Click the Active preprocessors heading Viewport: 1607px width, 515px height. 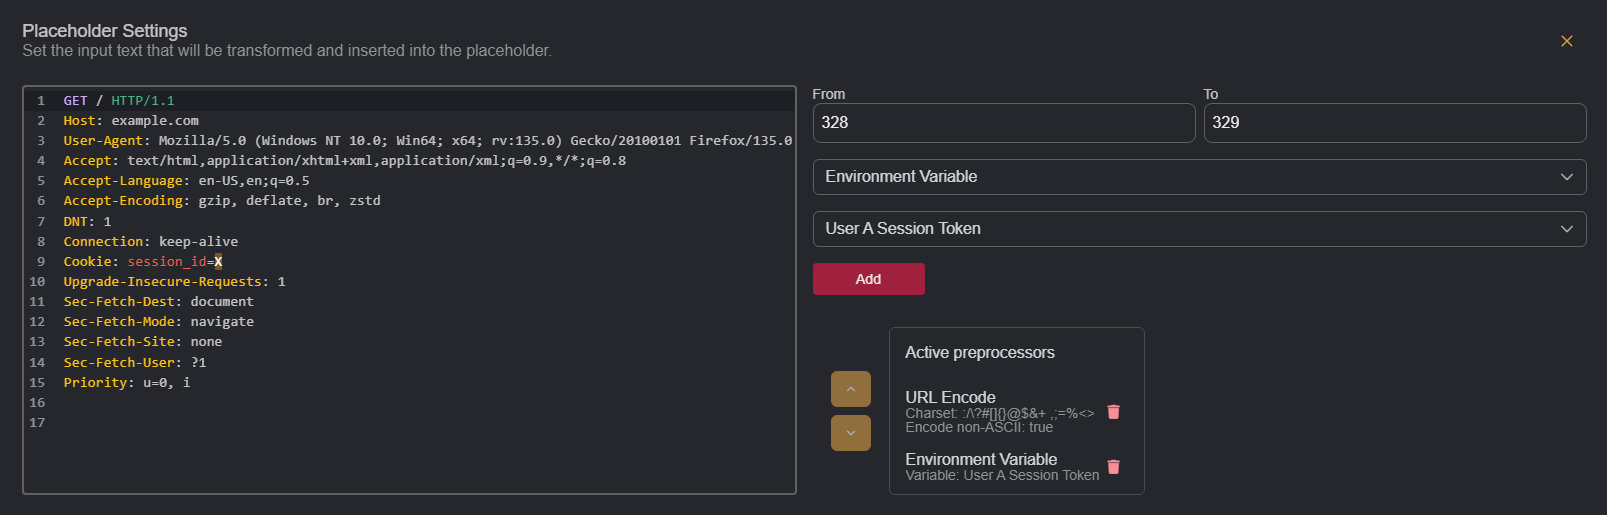point(980,353)
